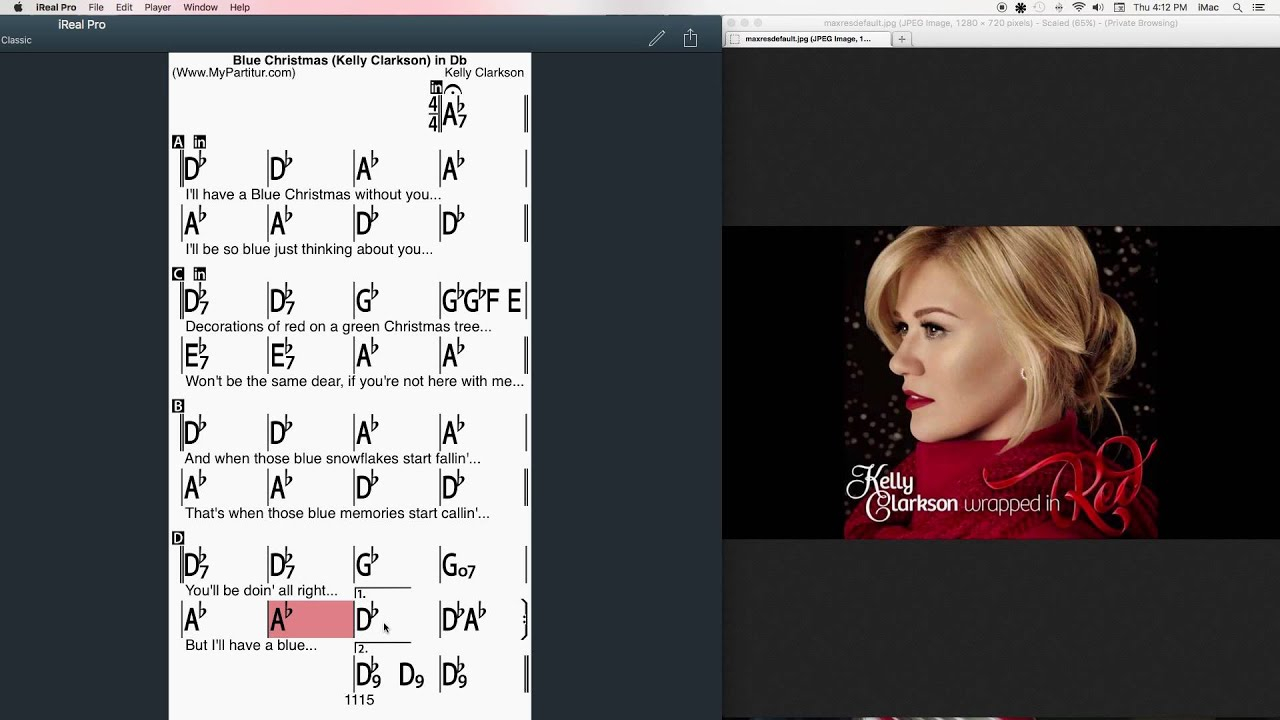This screenshot has height=720, width=1280.
Task: Select the G♭ G♭ F E measure
Action: click(x=483, y=300)
